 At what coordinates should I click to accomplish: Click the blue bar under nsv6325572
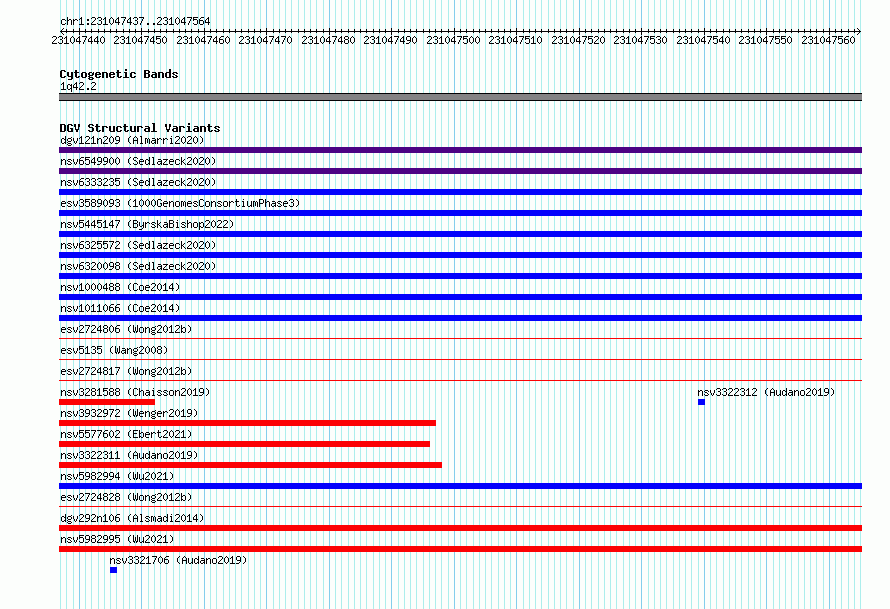point(460,255)
